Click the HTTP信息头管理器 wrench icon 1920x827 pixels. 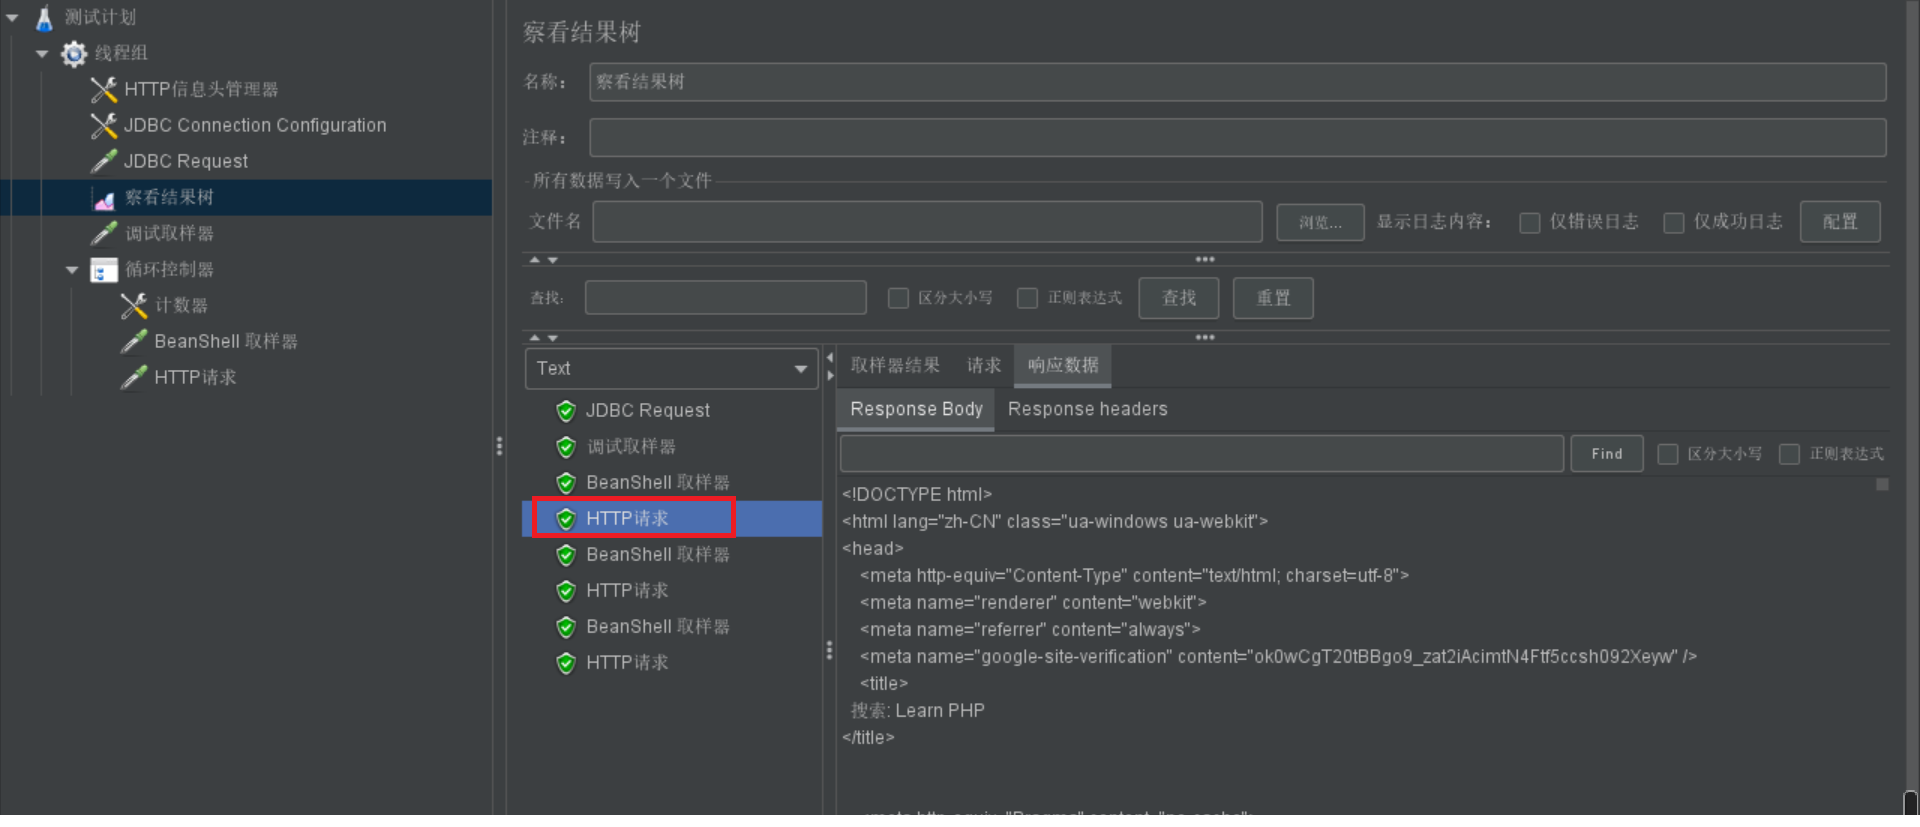(x=104, y=89)
